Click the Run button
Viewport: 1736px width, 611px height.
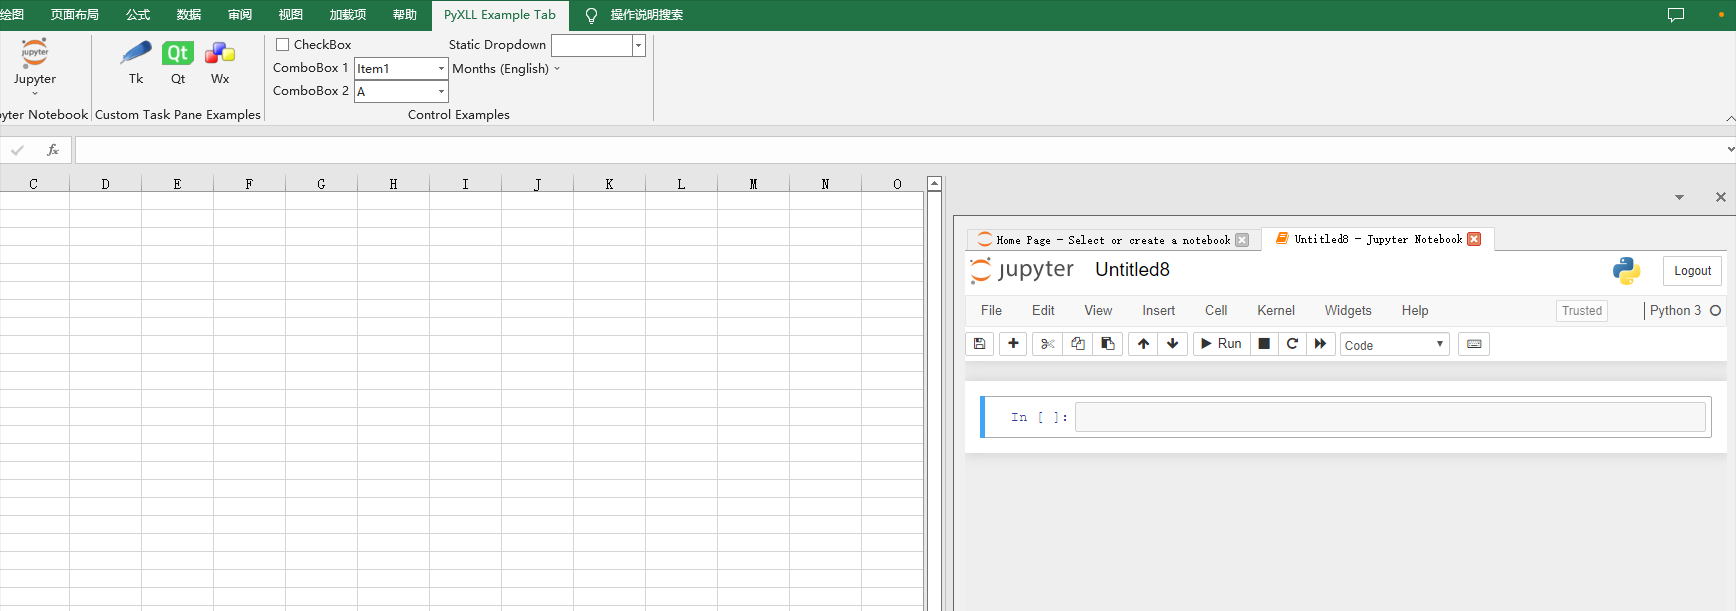click(x=1221, y=344)
